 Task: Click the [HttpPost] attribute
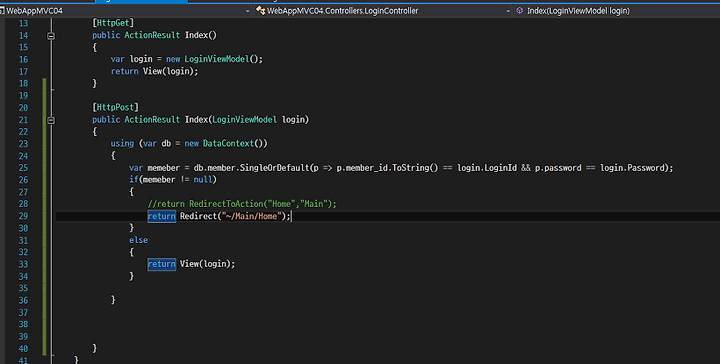tap(115, 107)
